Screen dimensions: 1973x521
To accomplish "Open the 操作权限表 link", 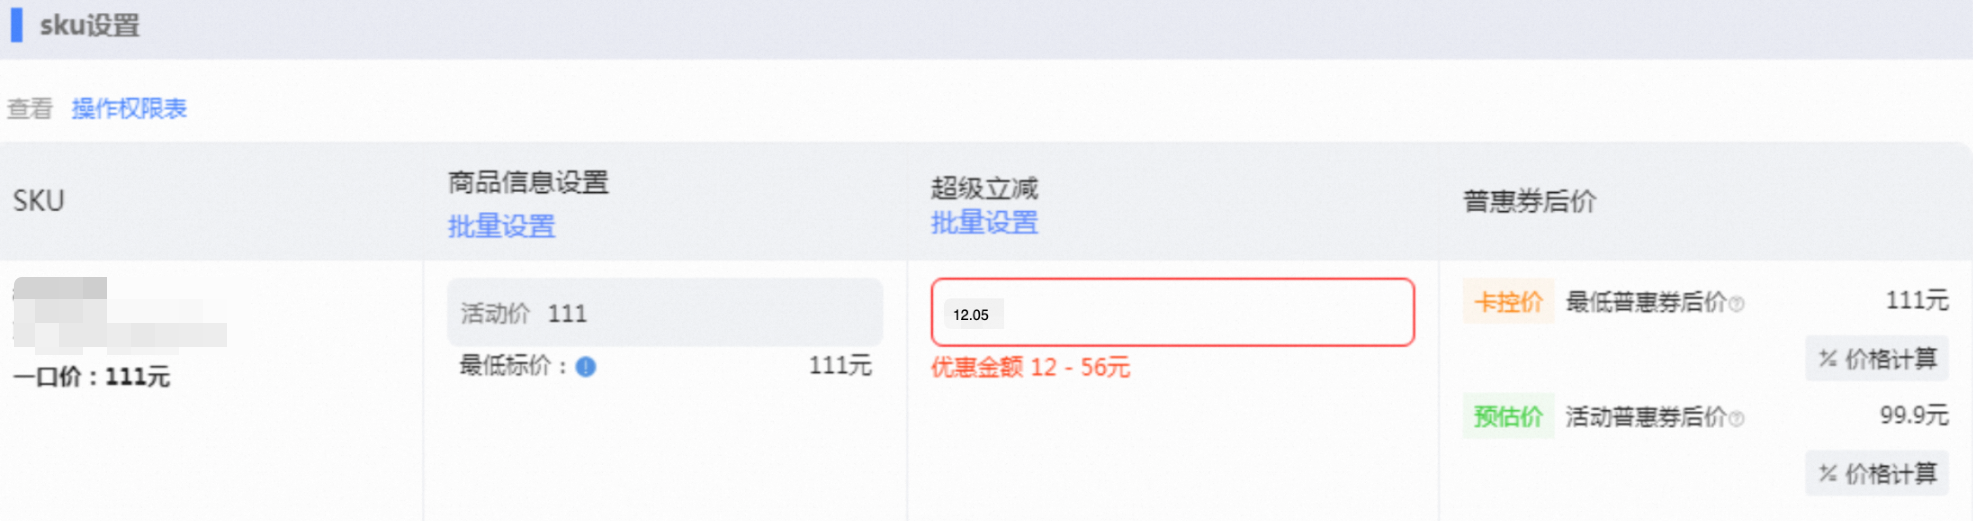I will [129, 109].
